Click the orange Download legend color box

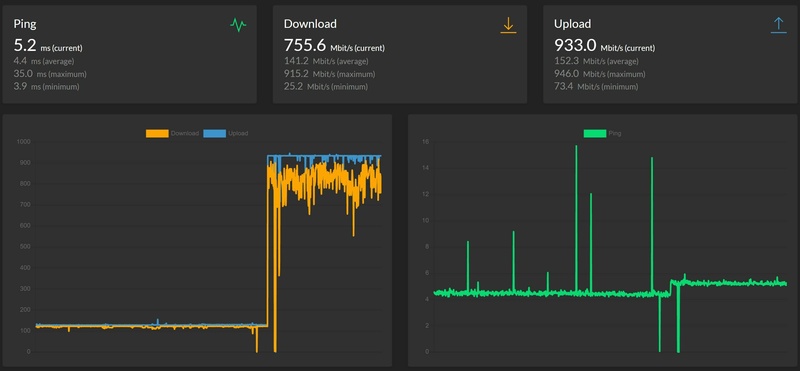click(157, 133)
